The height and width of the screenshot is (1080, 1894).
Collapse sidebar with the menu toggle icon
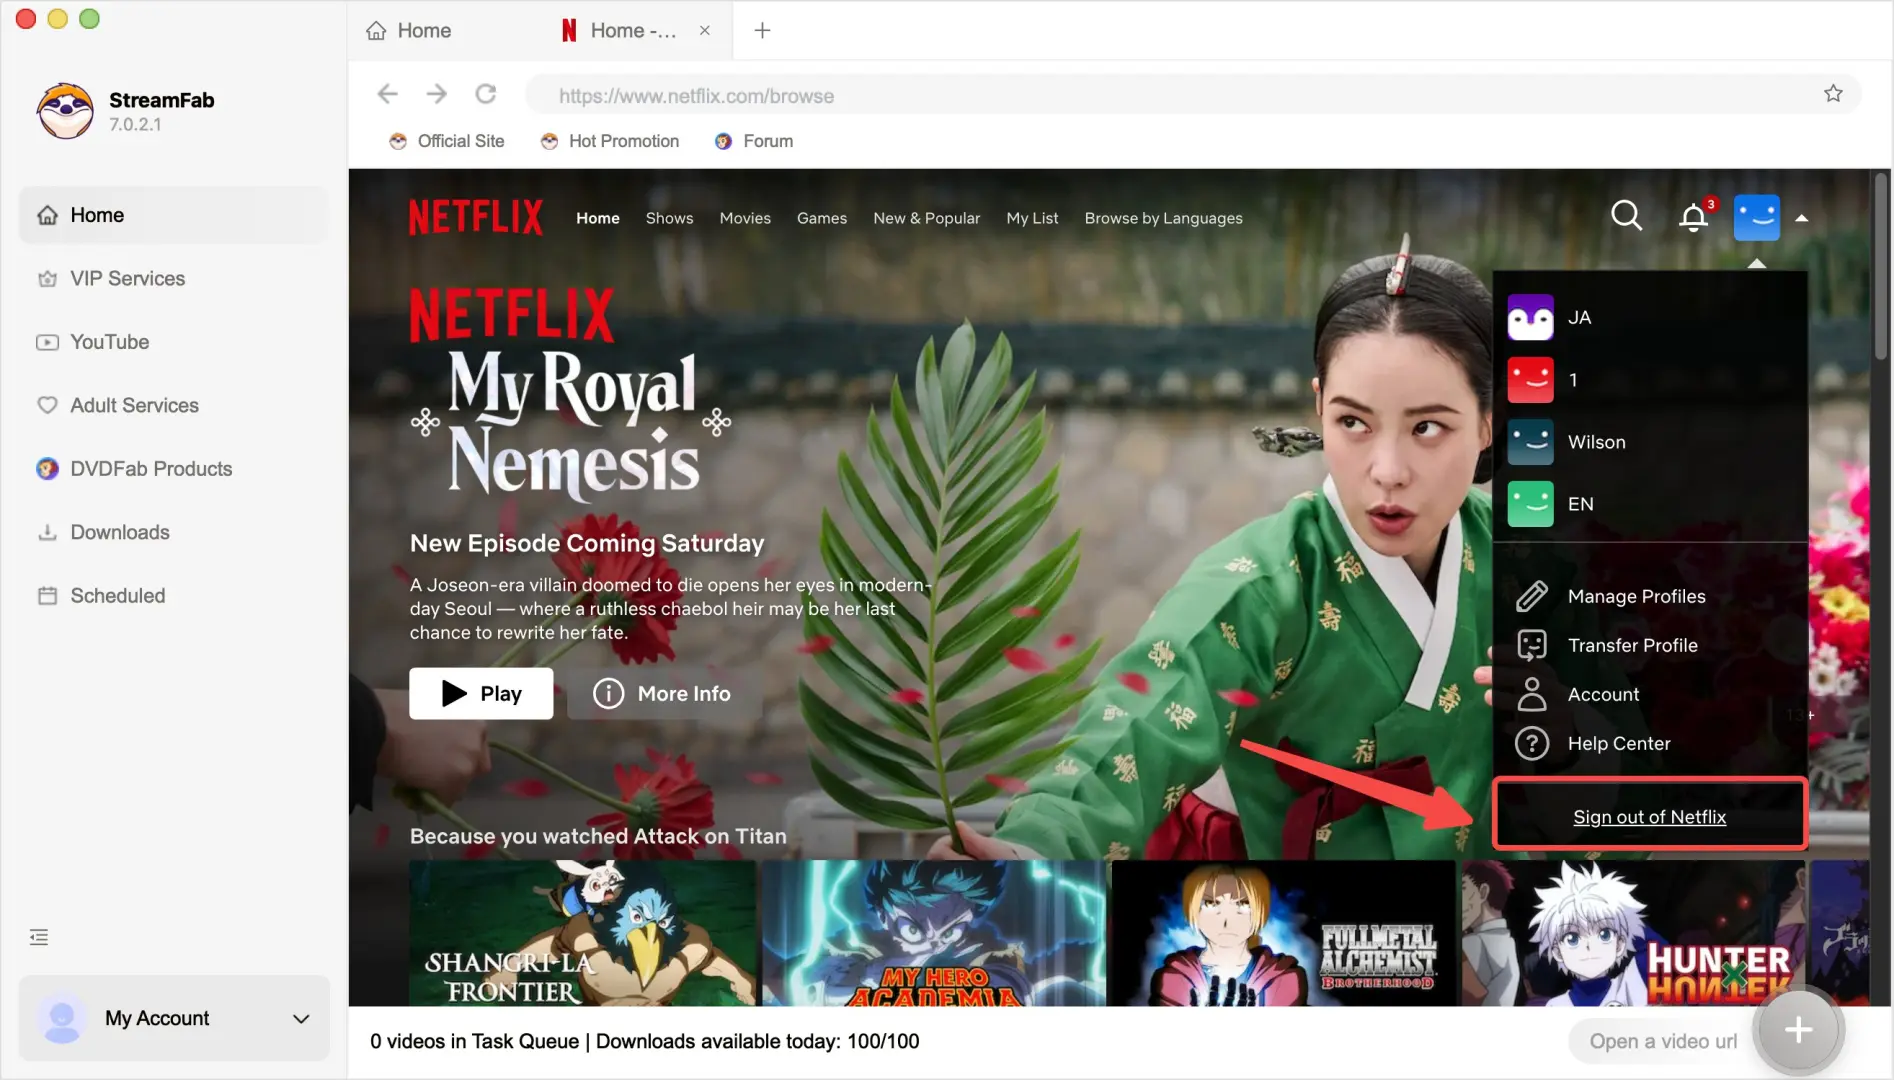click(x=39, y=937)
